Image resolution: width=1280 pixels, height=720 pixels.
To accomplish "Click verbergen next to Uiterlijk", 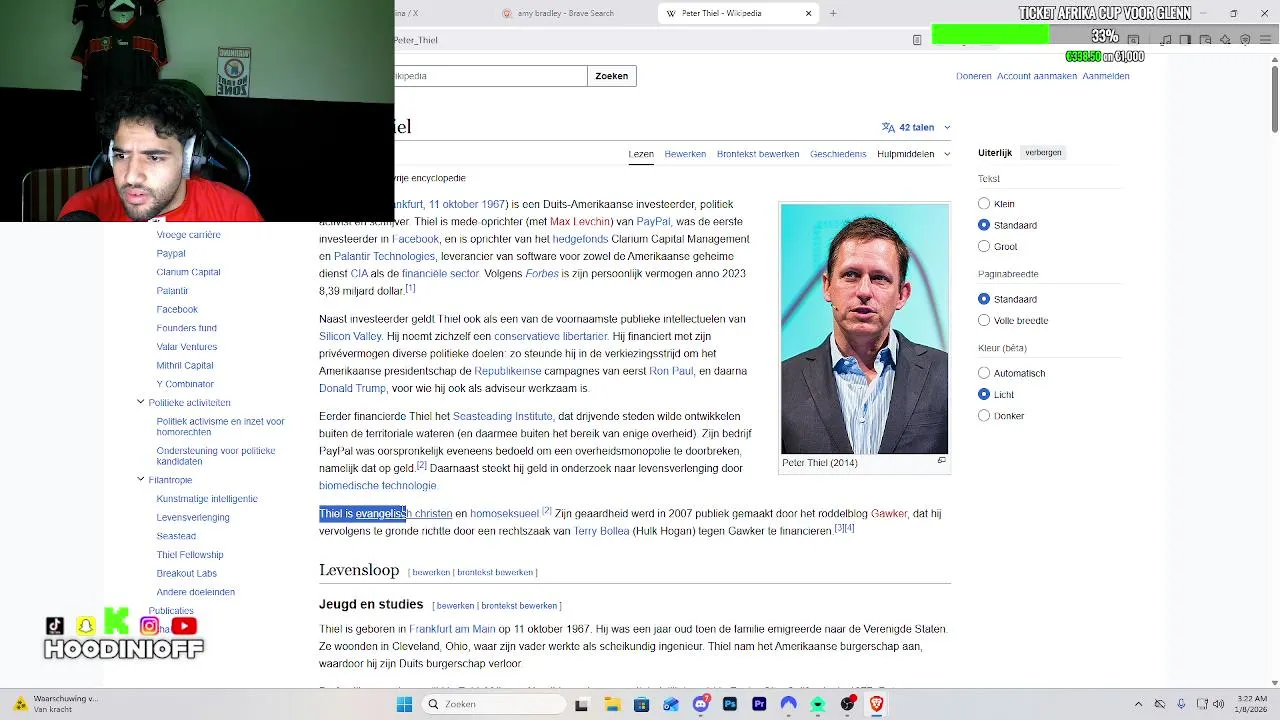I will (1043, 152).
